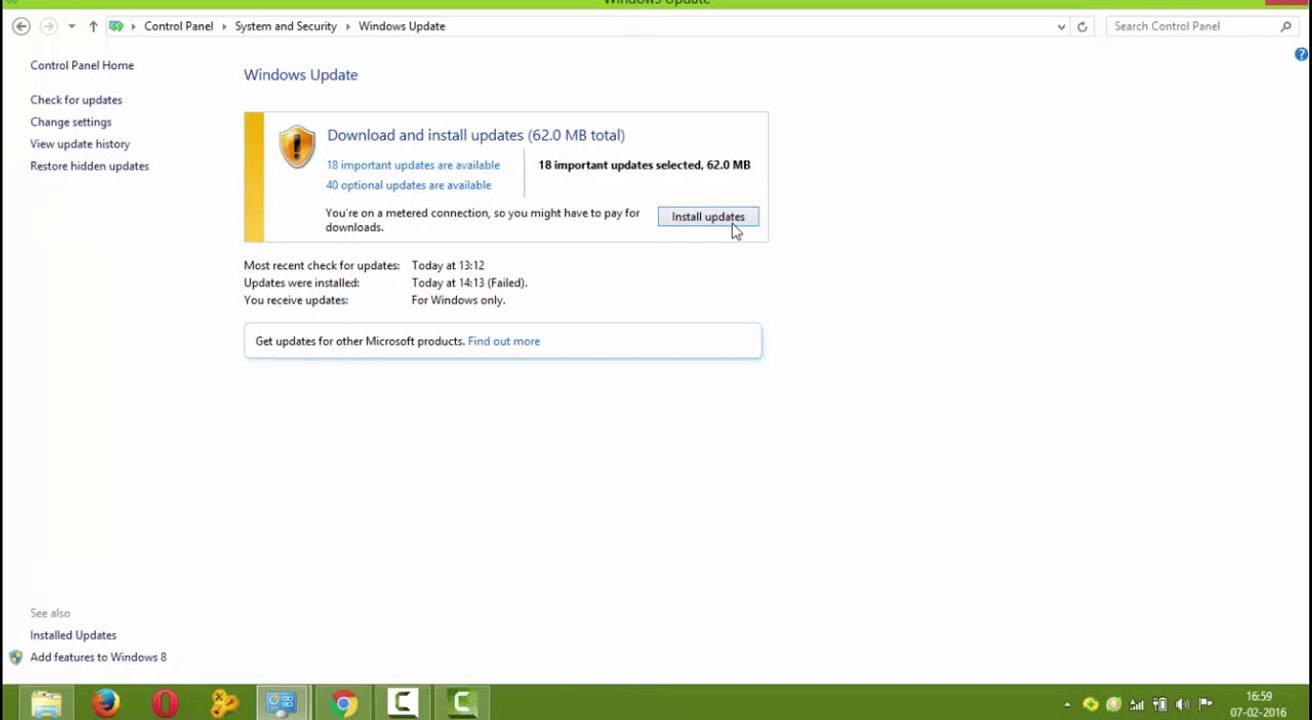The height and width of the screenshot is (720, 1312).
Task: Expand the chevron before Control Panel
Action: (x=133, y=26)
